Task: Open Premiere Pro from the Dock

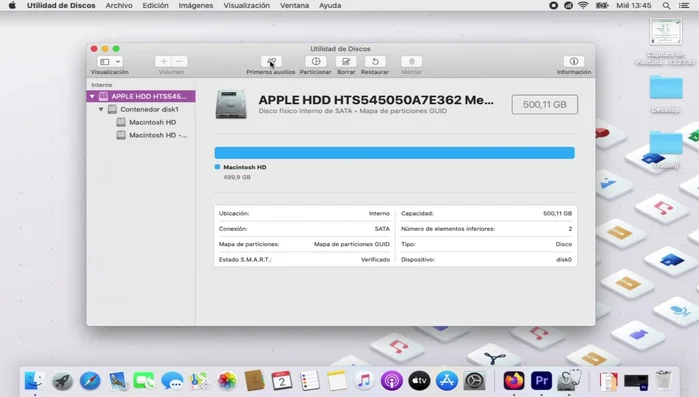Action: (541, 381)
